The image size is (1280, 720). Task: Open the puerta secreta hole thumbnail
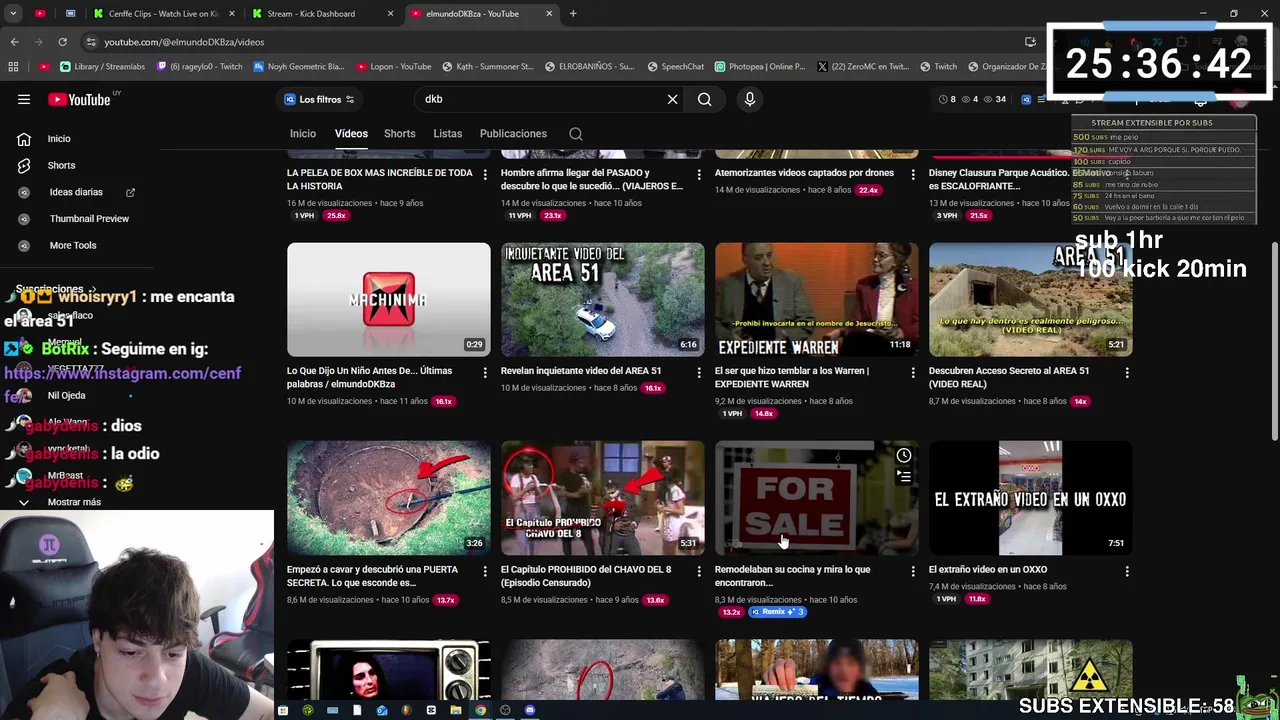pyautogui.click(x=389, y=498)
